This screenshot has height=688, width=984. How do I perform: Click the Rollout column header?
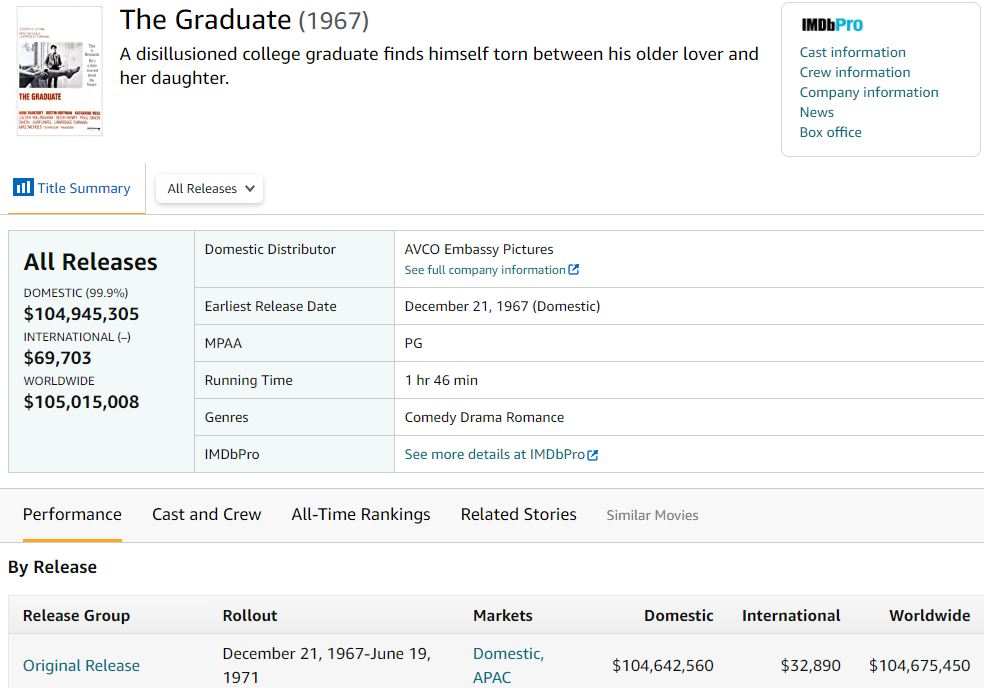250,615
